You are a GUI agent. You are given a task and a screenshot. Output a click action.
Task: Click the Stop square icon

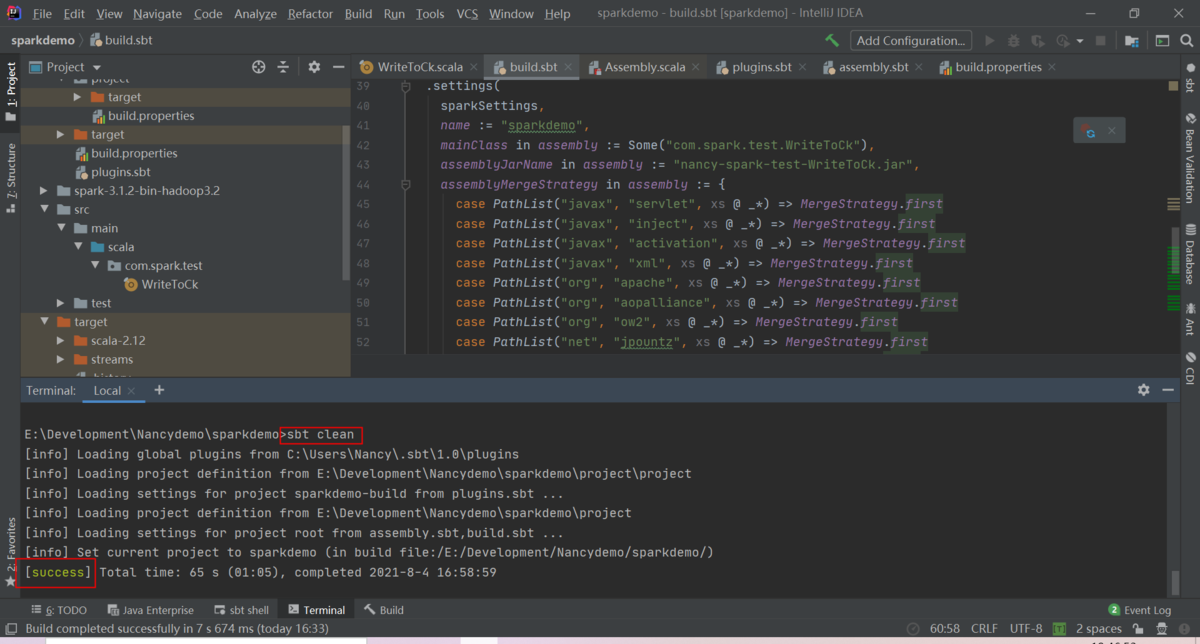coord(1100,41)
